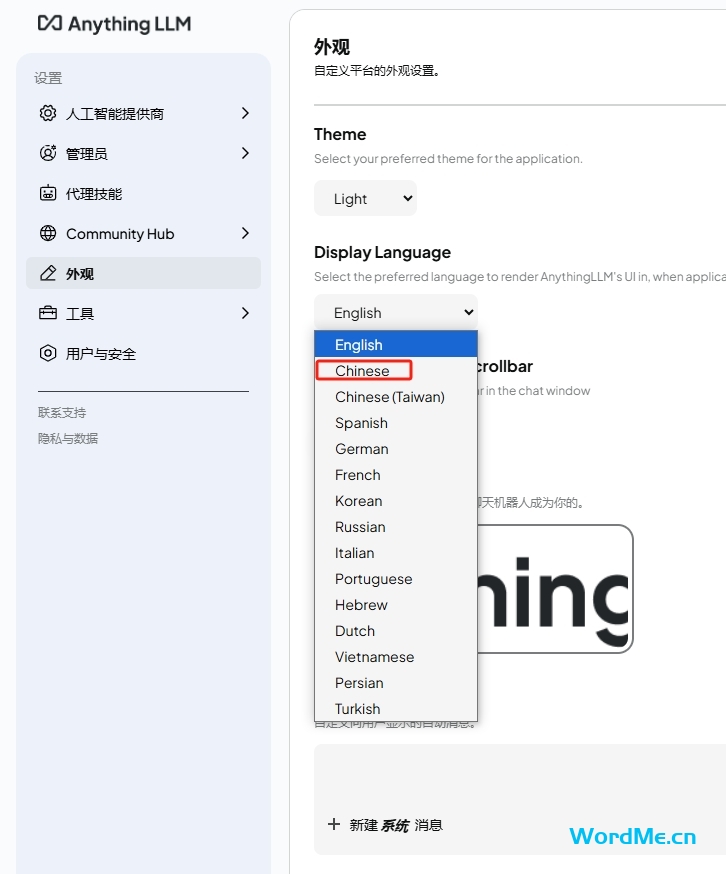Choose Portuguese language option
This screenshot has width=726, height=874.
point(396,579)
